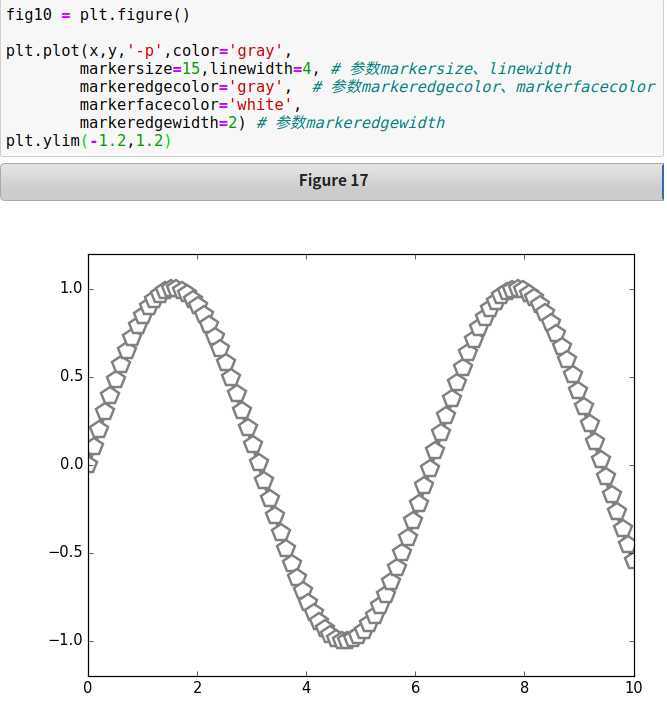Click the markeredgecolor='gray' parameter text
Screen dimensions: 667x706
181,87
